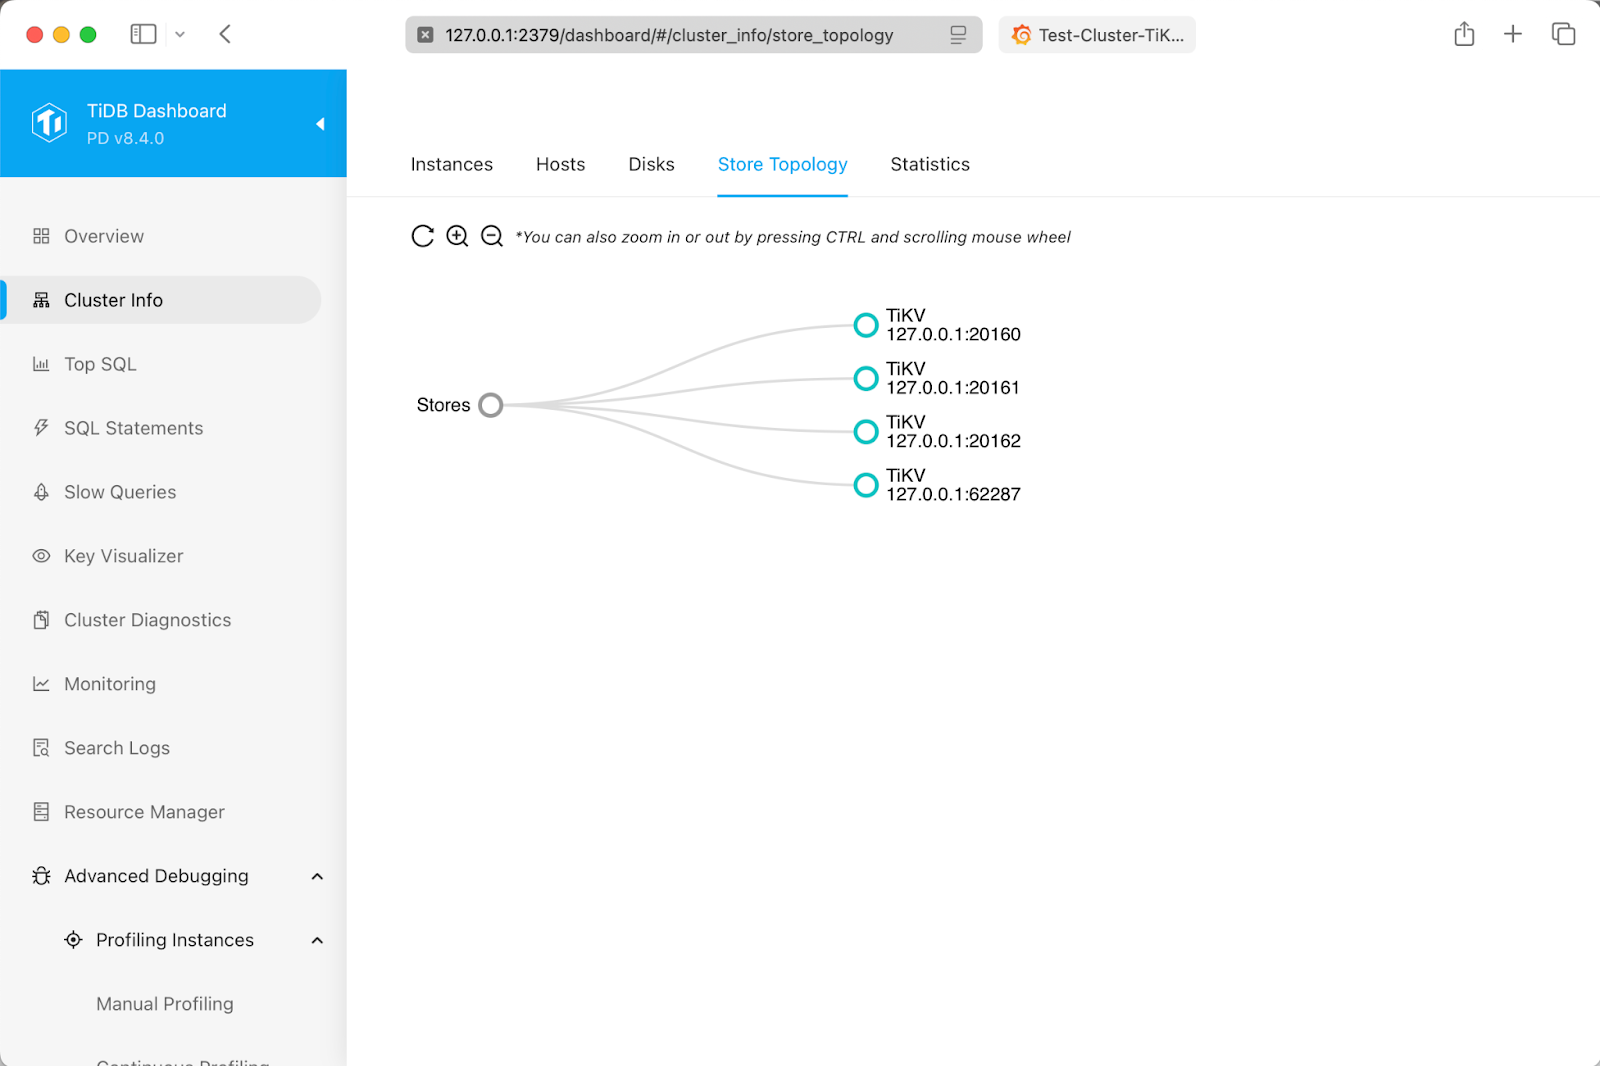Screen dimensions: 1600x1066
Task: Click the zoom in magnifier icon
Action: [x=457, y=236]
